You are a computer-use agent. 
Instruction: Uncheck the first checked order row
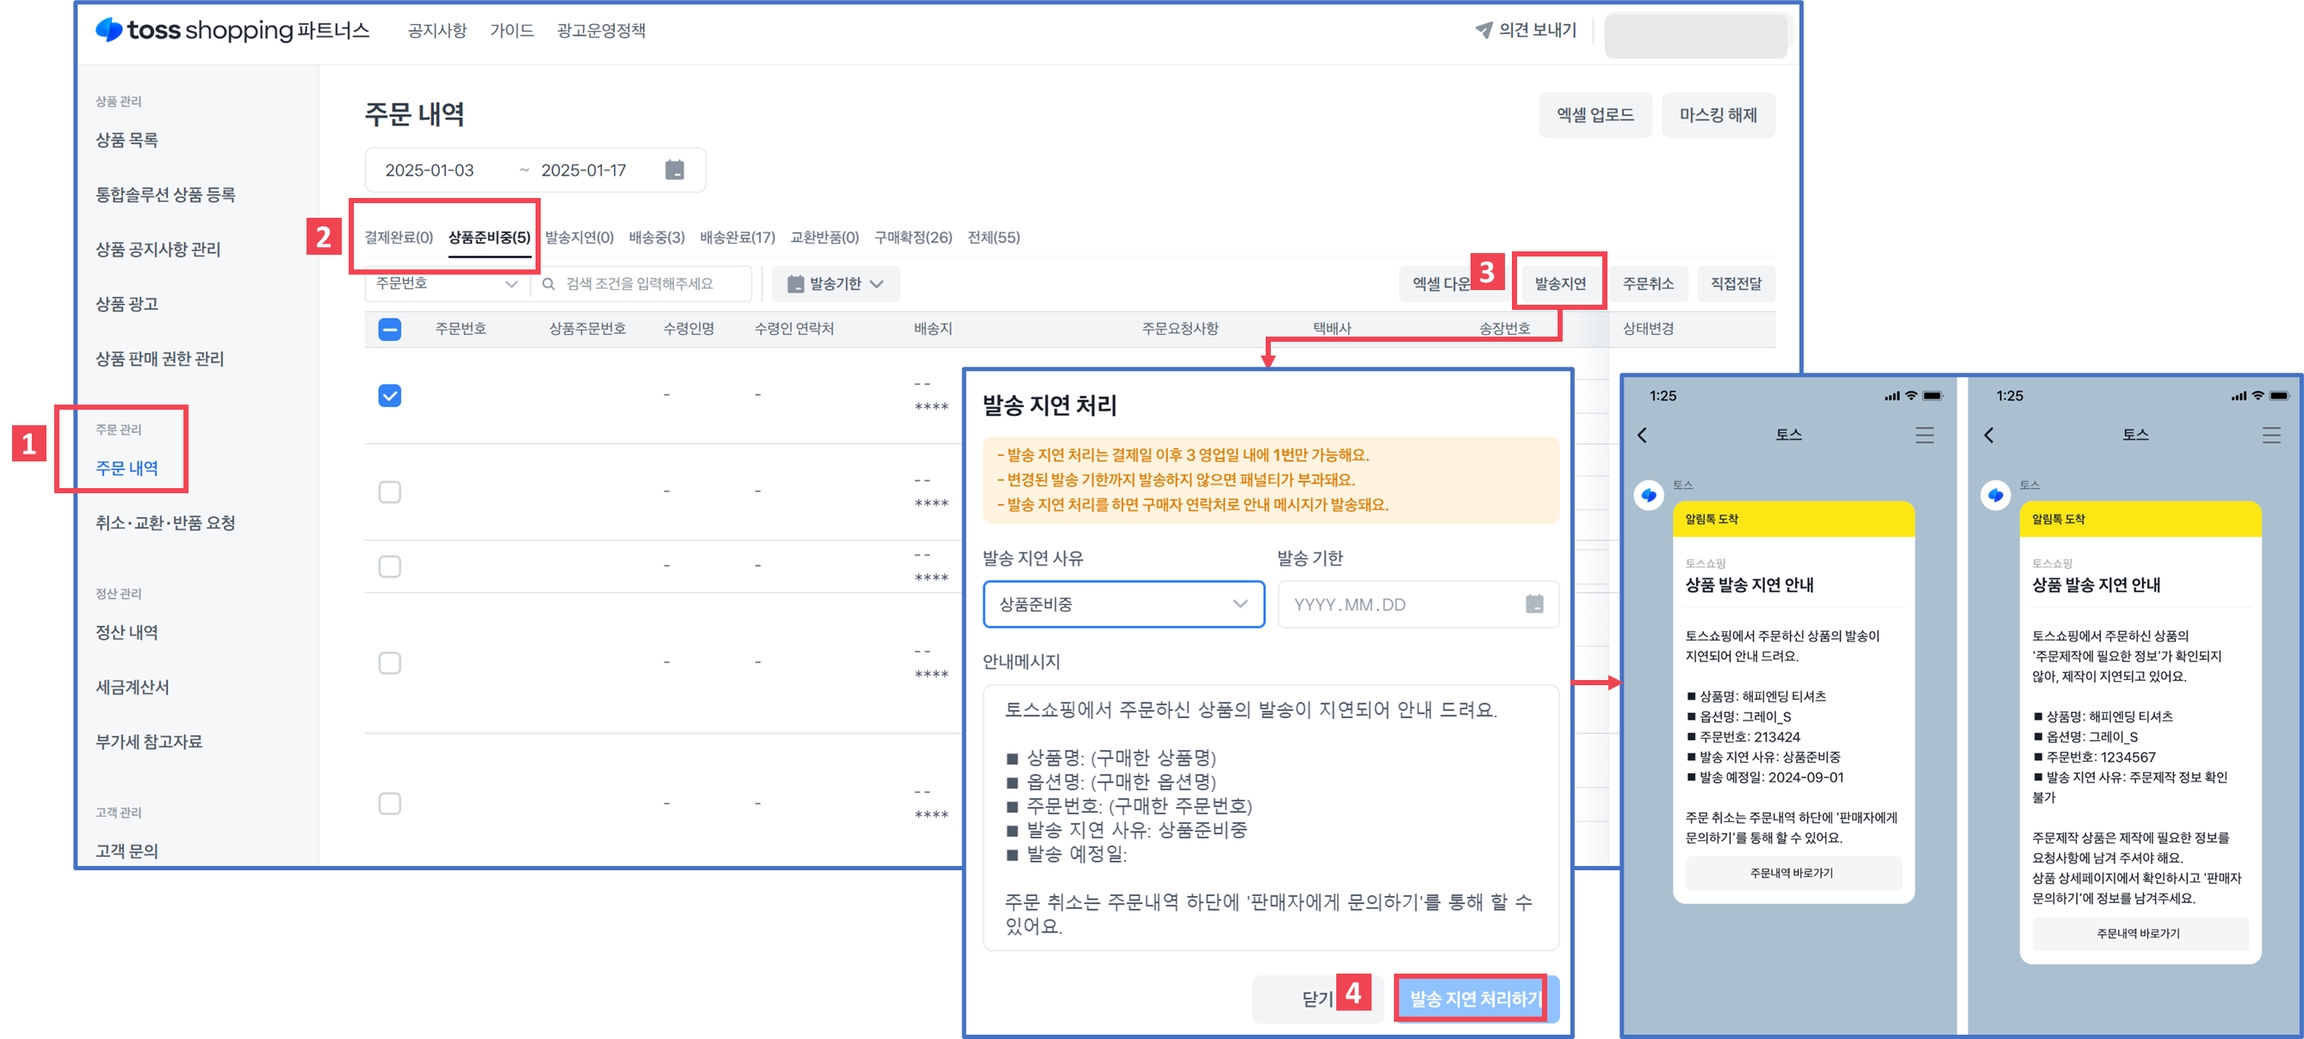coord(390,396)
